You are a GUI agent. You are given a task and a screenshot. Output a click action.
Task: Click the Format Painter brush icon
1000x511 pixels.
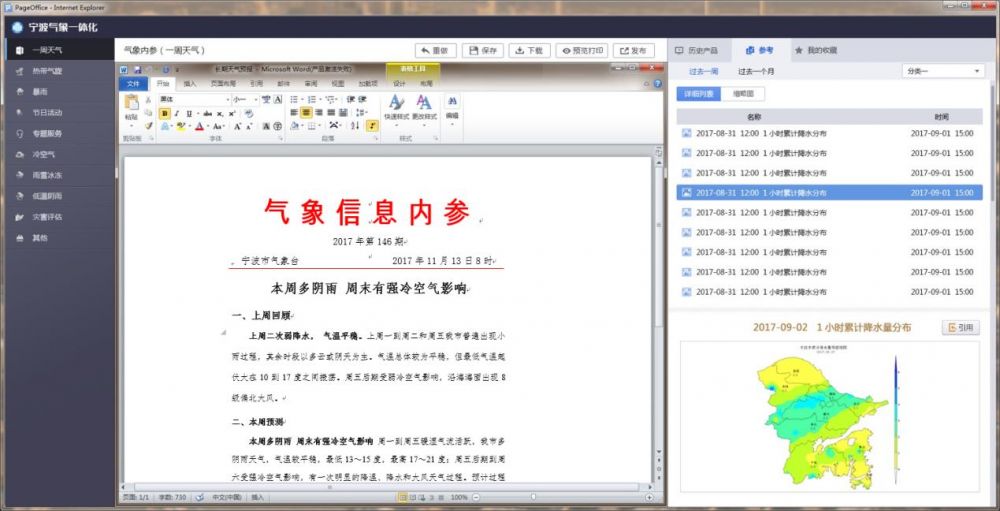click(149, 126)
